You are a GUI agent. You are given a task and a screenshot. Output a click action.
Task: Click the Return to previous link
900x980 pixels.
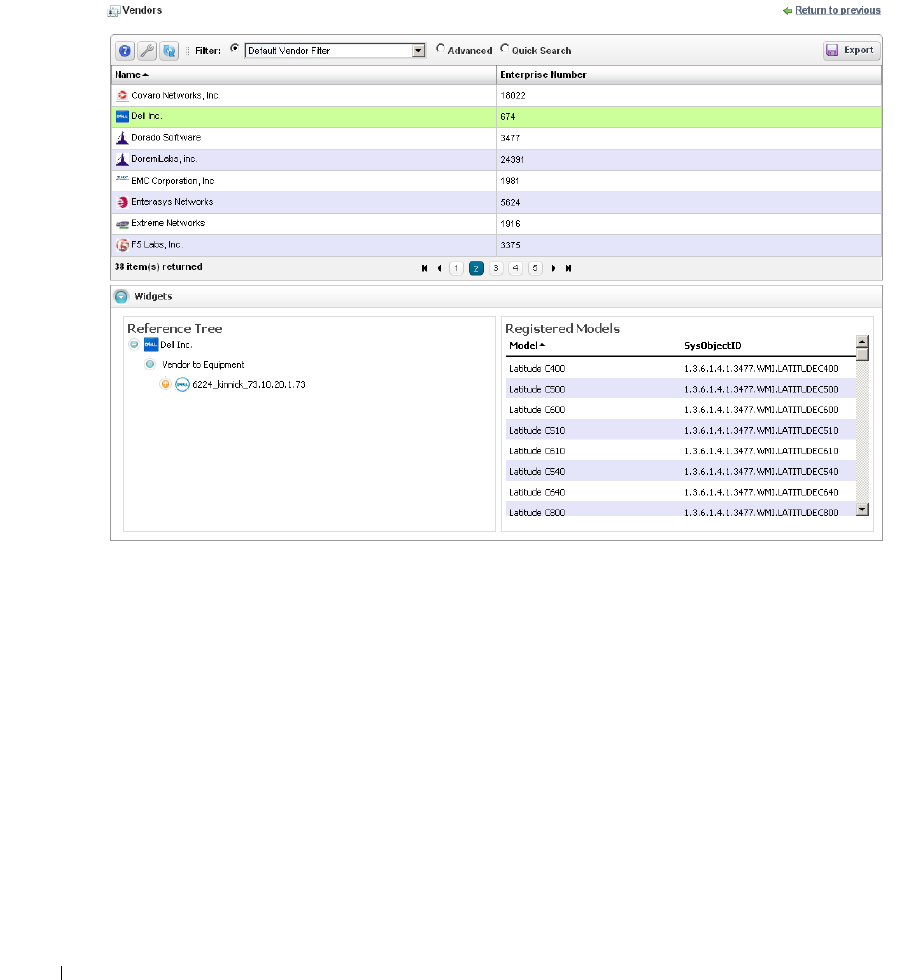pyautogui.click(x=838, y=11)
